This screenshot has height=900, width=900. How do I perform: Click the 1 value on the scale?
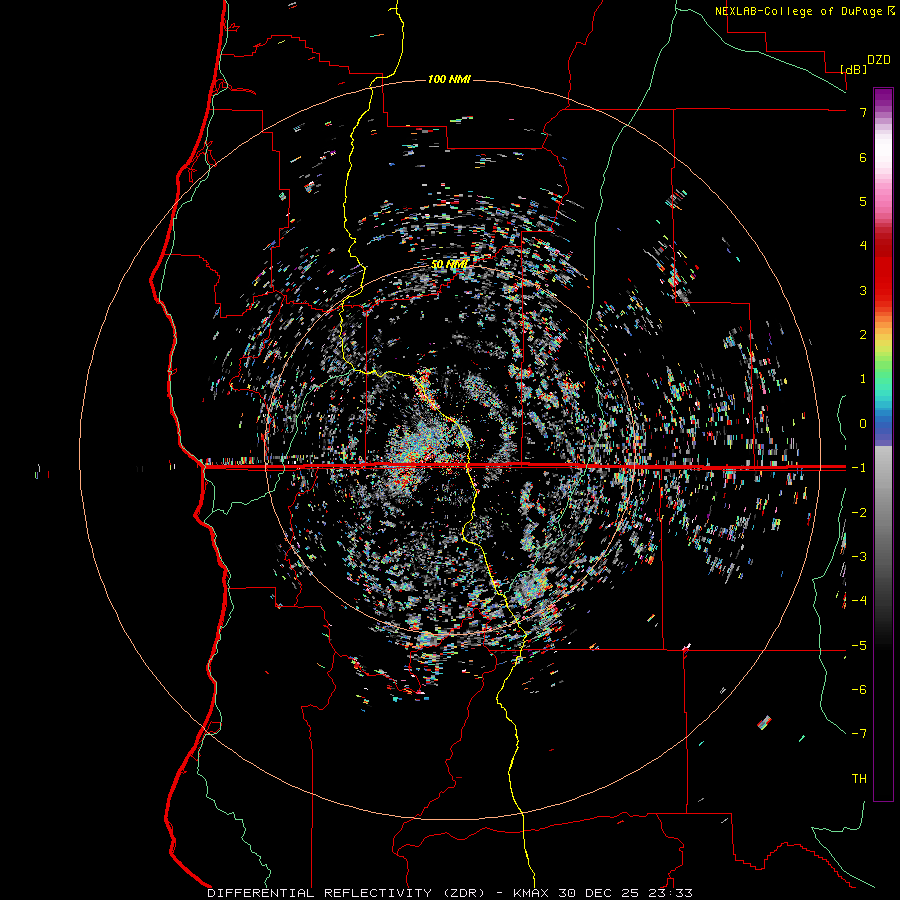click(863, 379)
